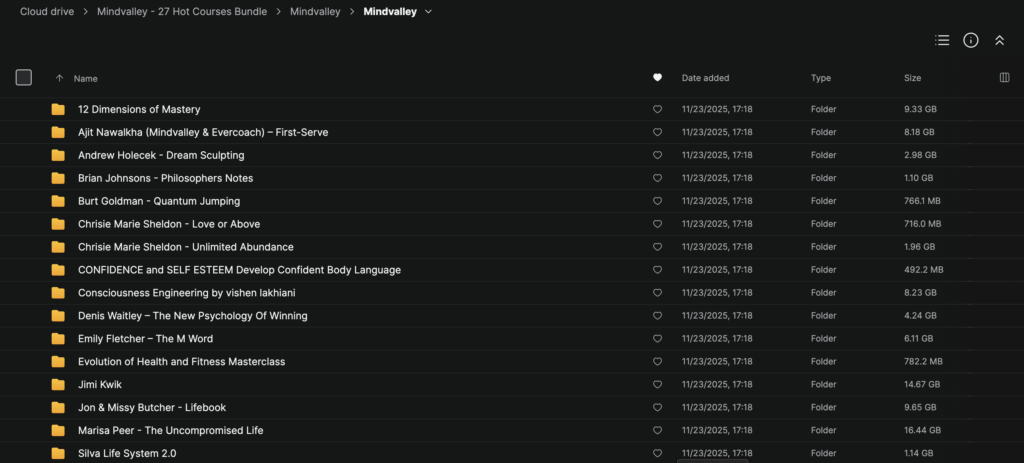Click the Silva Life System 2.0 folder icon

click(x=58, y=453)
